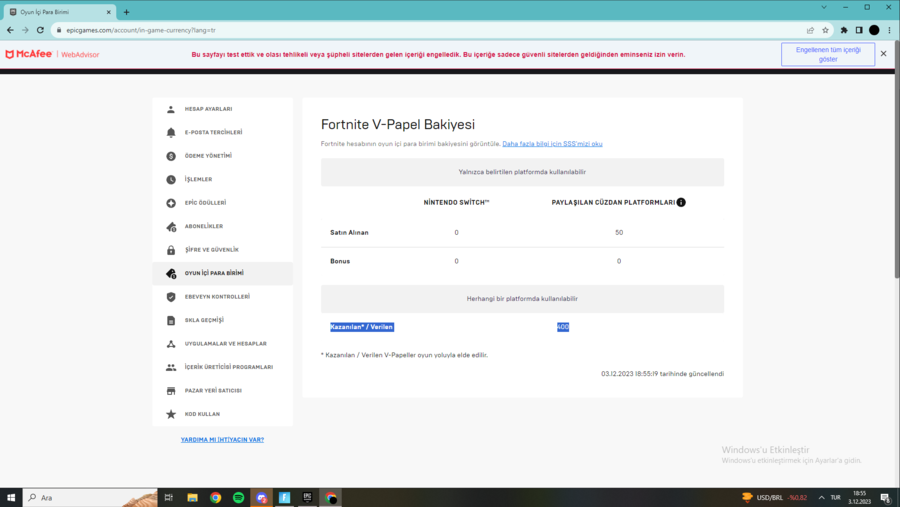Share this page icon in address bar
This screenshot has height=507, width=900.
click(x=810, y=30)
